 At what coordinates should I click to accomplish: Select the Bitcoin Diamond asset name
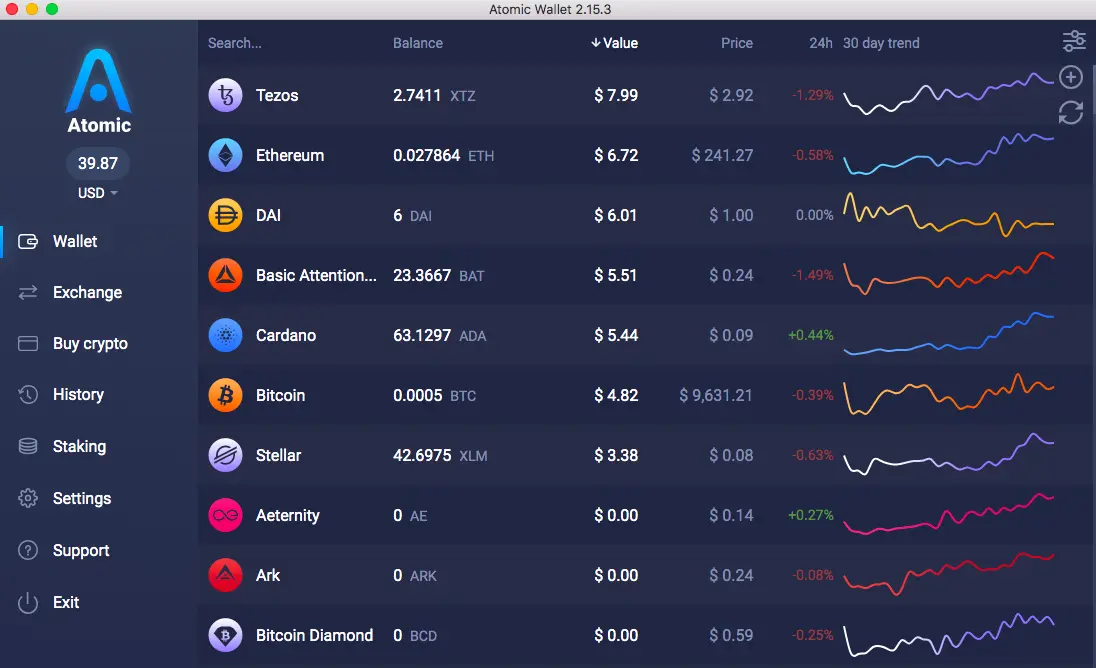[314, 636]
